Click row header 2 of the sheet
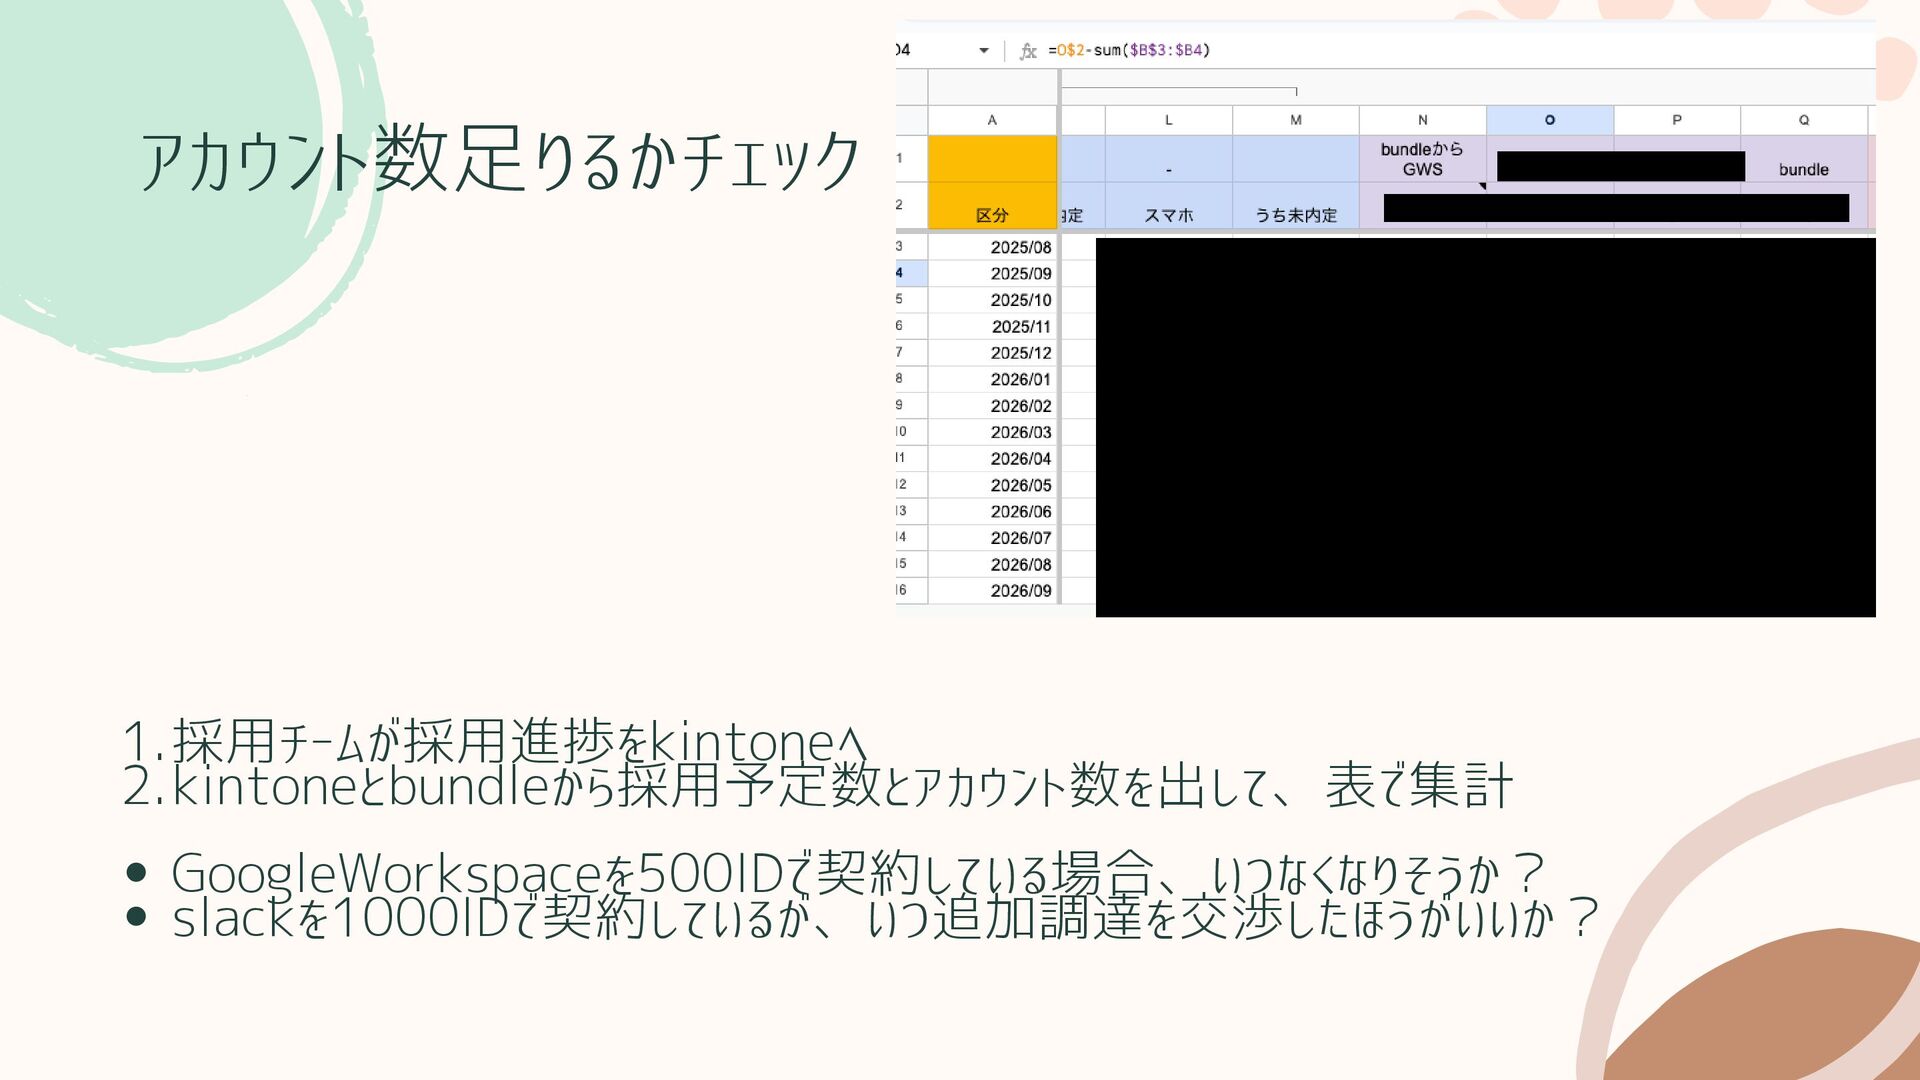This screenshot has width=1920, height=1080. pos(911,205)
